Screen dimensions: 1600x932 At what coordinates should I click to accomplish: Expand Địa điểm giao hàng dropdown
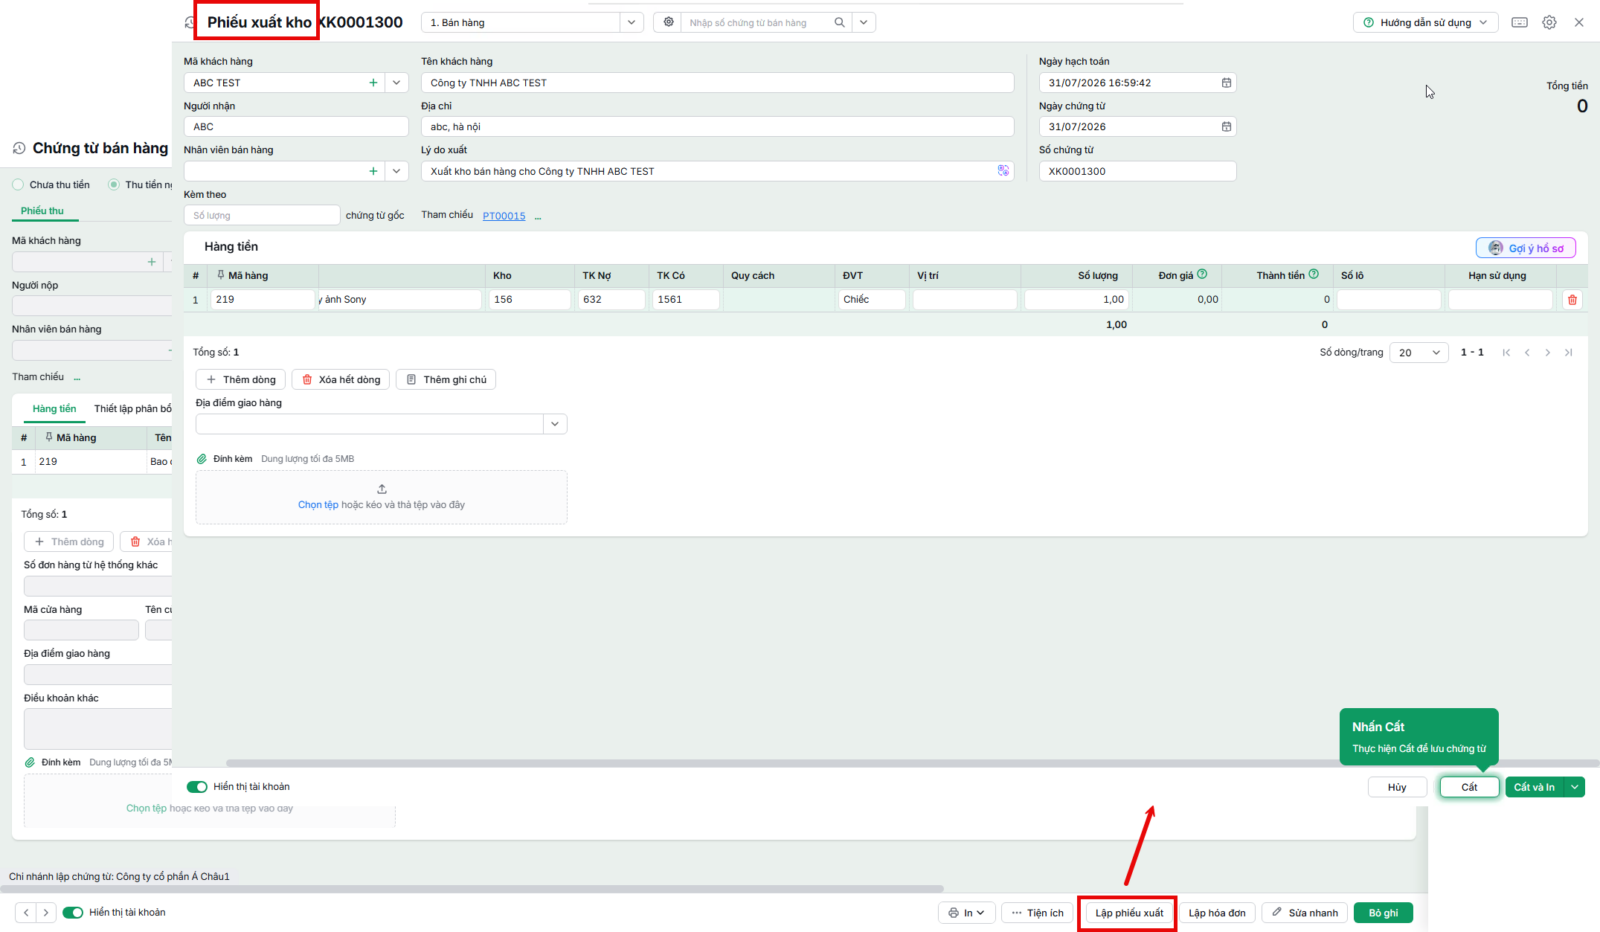[555, 424]
